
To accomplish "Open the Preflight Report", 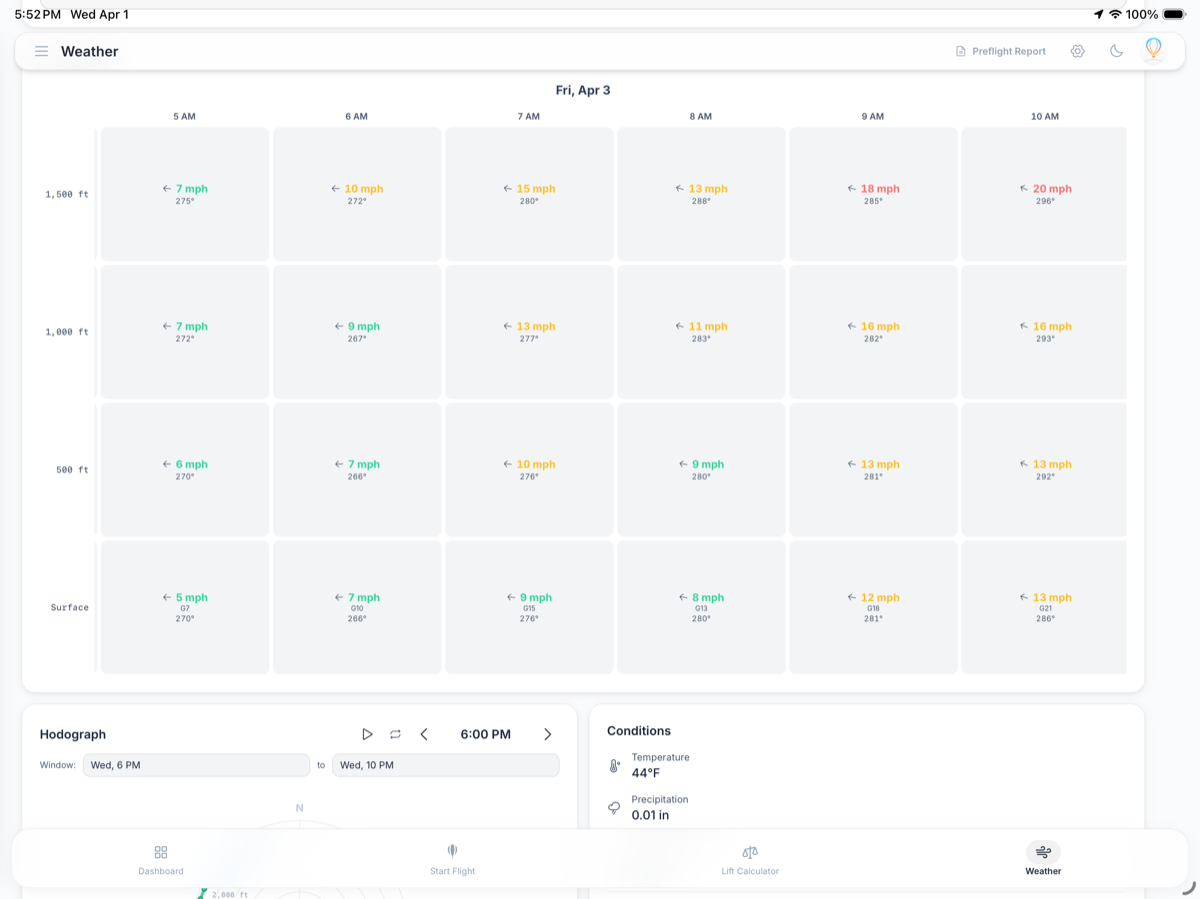I will pyautogui.click(x=1000, y=51).
